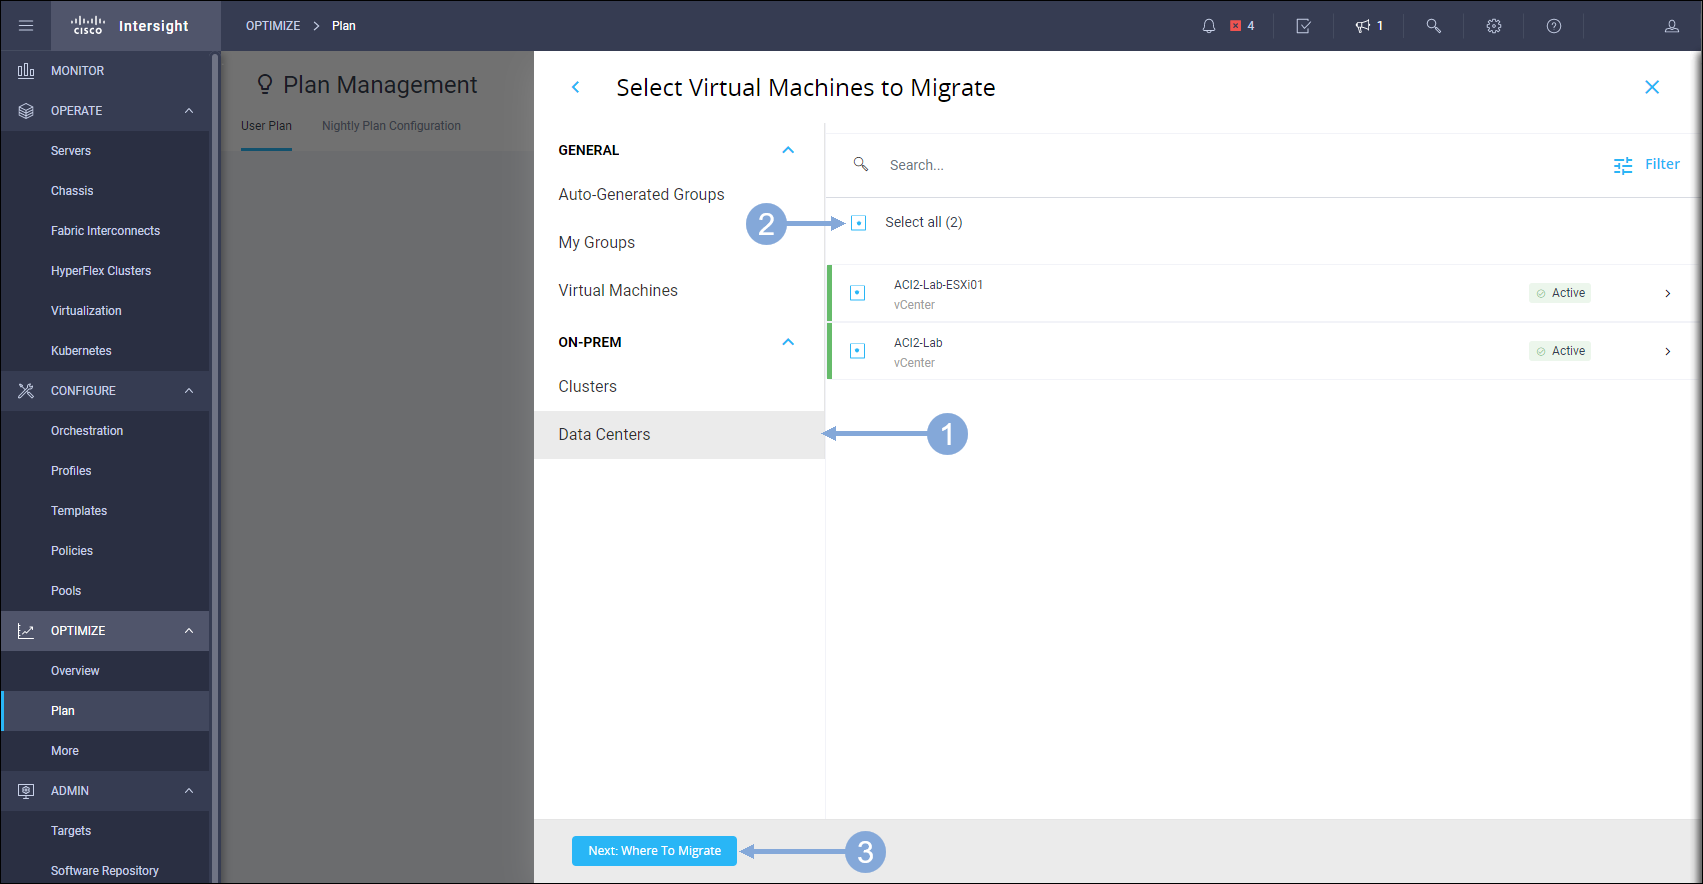Open the notifications bell icon
This screenshot has width=1703, height=884.
click(x=1209, y=26)
